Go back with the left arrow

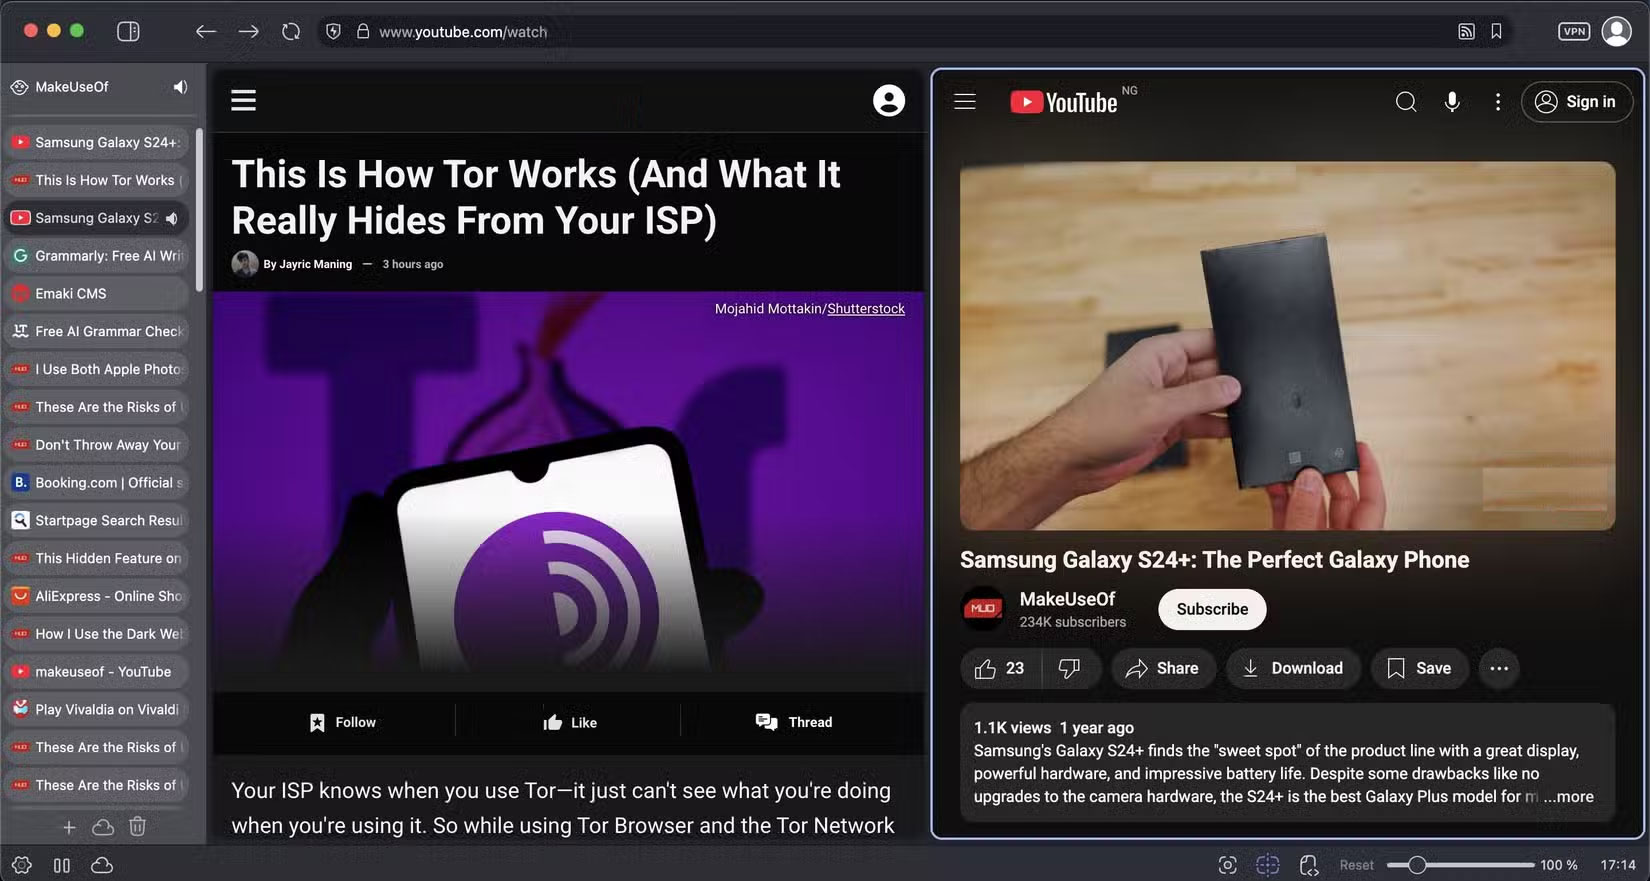click(206, 31)
